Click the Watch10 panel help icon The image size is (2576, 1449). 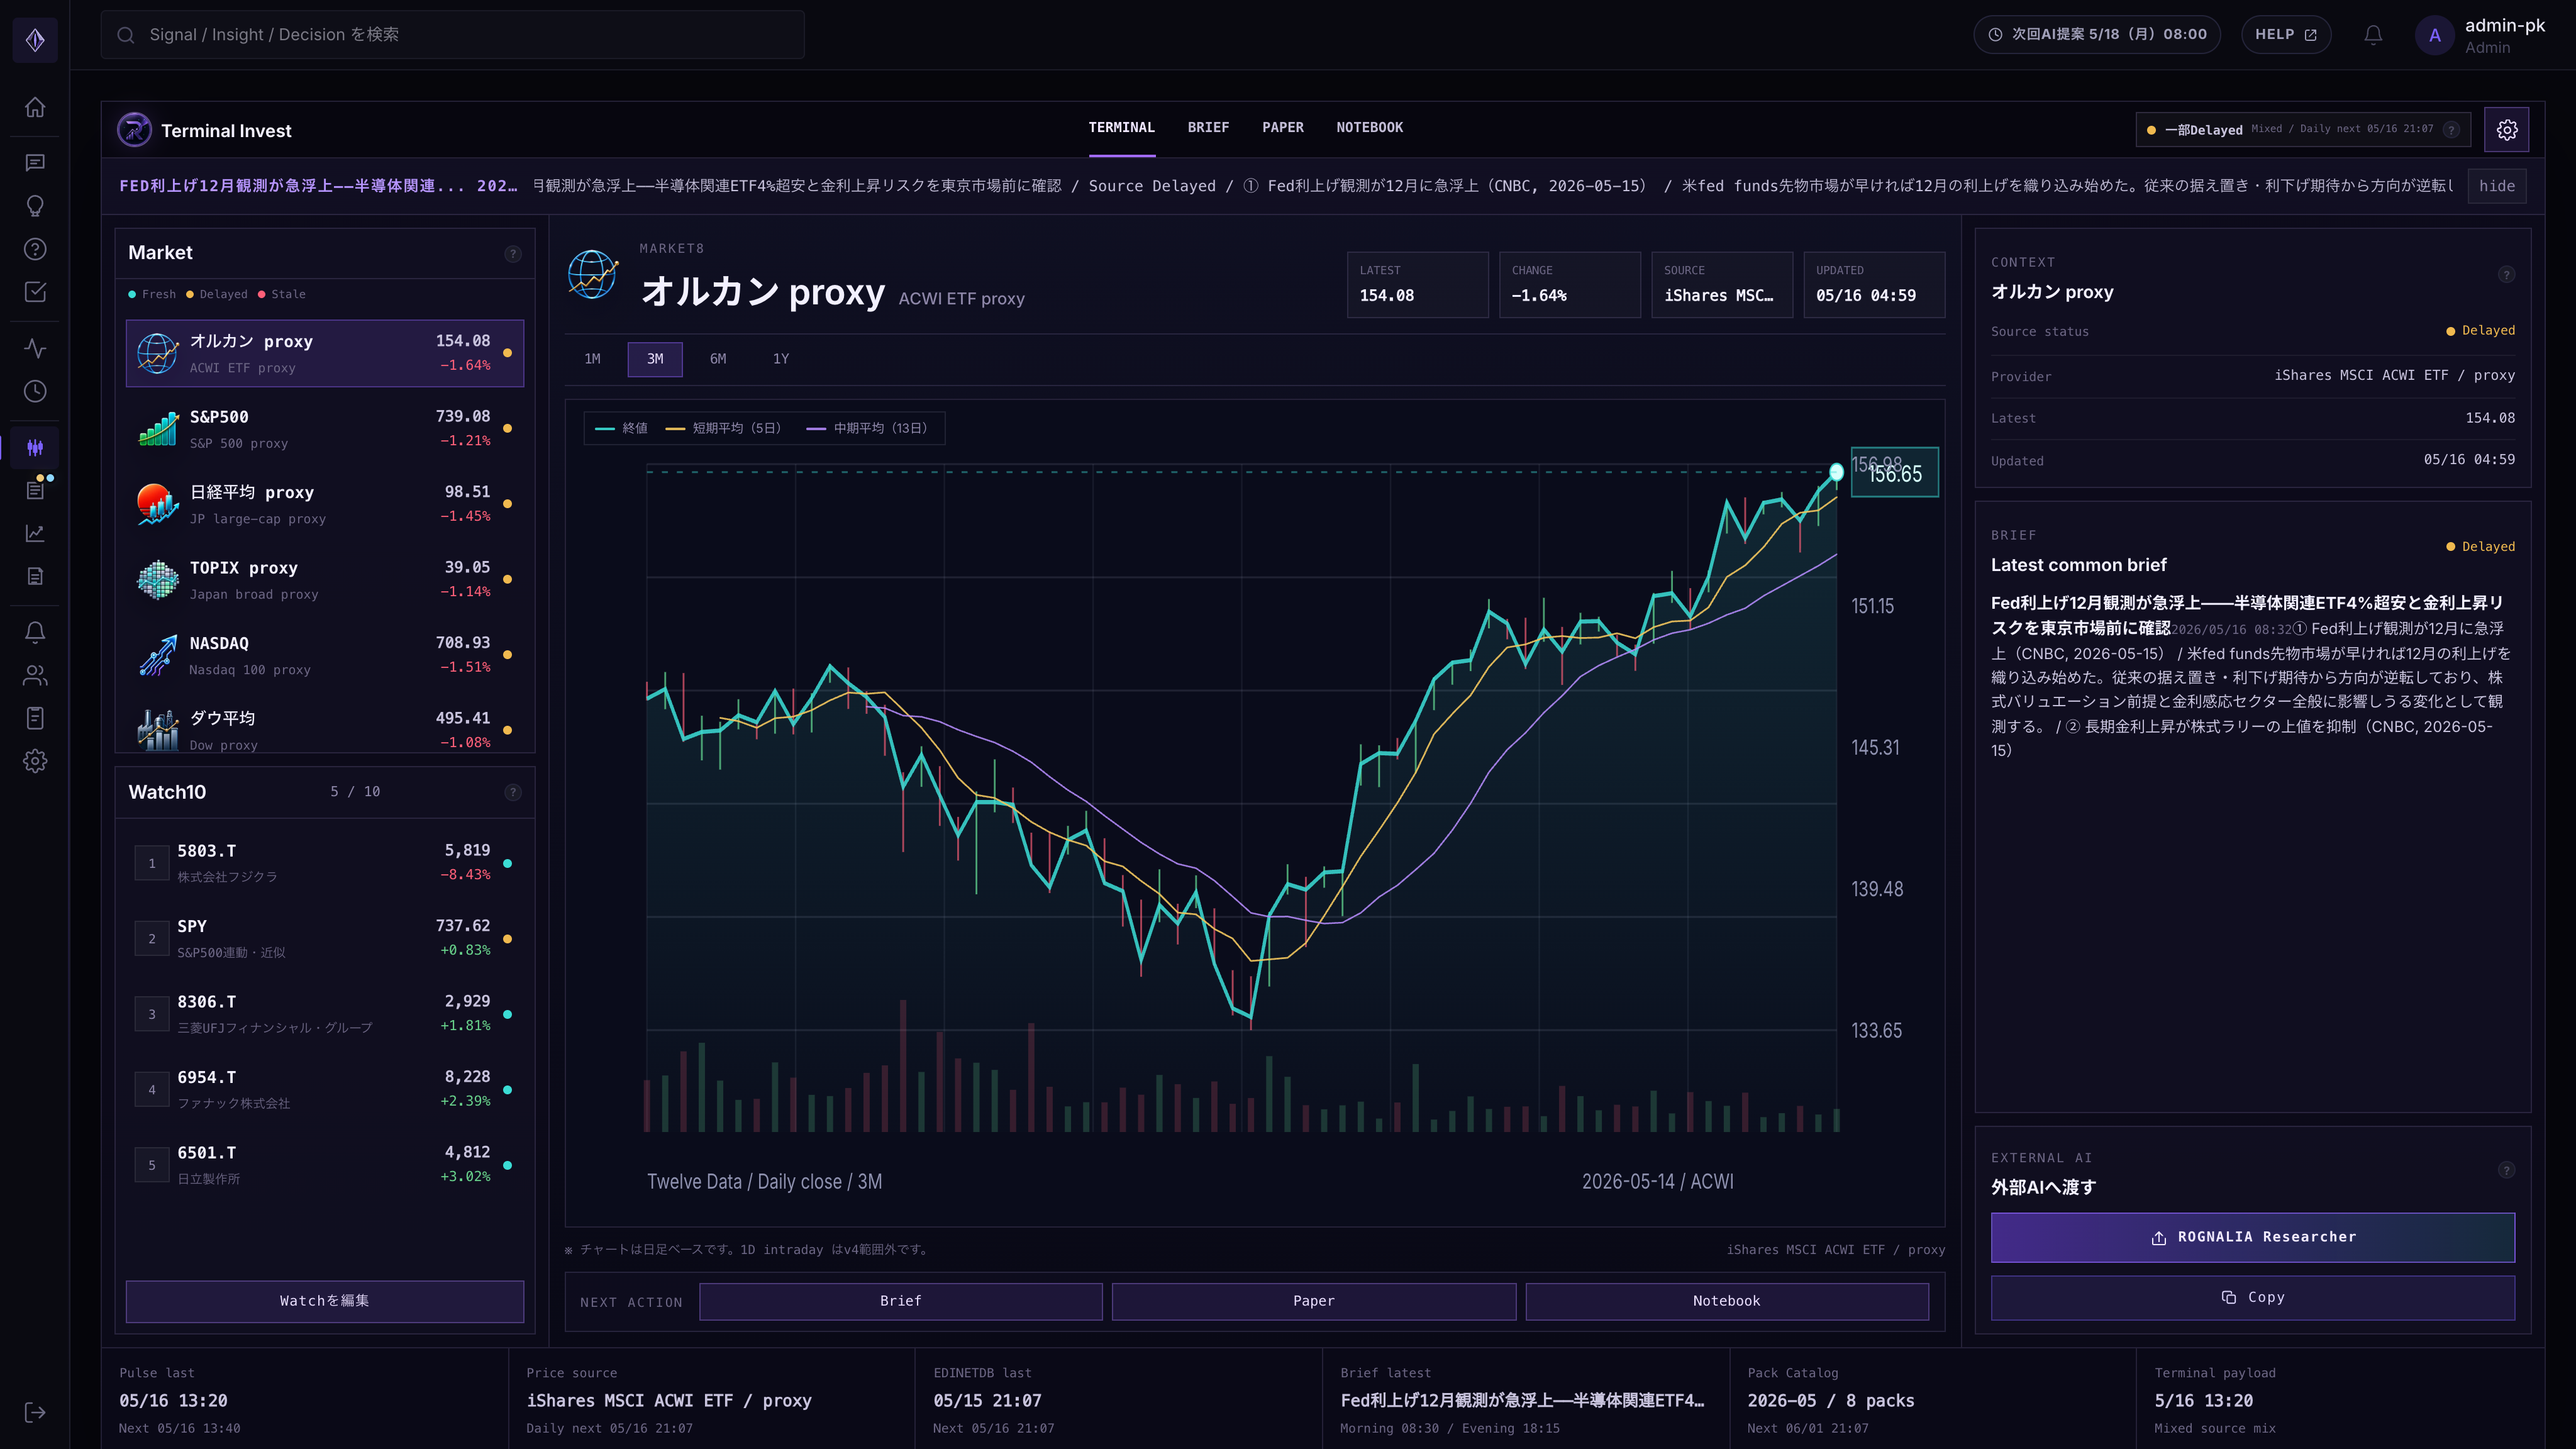click(513, 792)
